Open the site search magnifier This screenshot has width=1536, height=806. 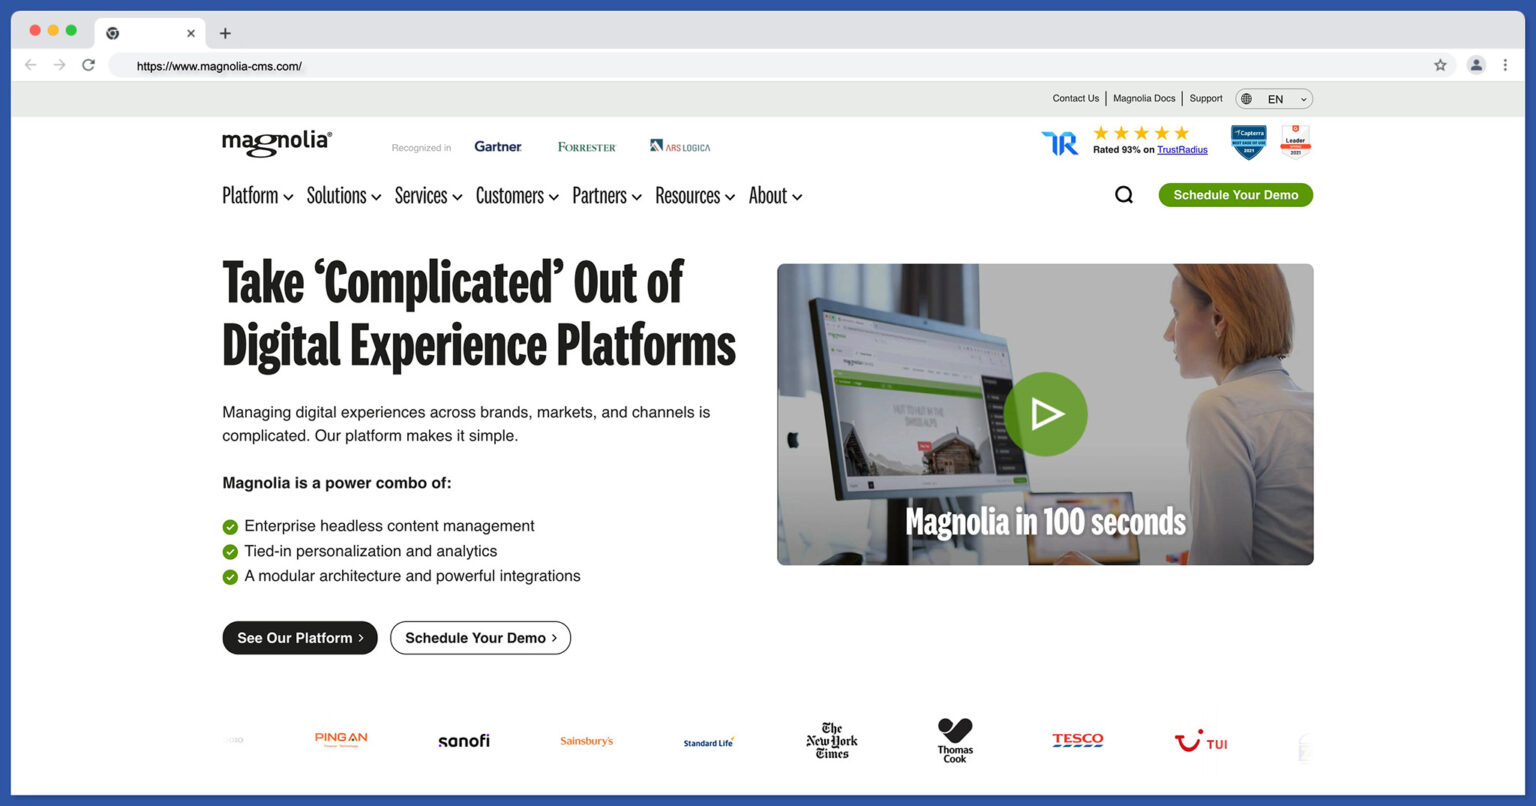1123,194
